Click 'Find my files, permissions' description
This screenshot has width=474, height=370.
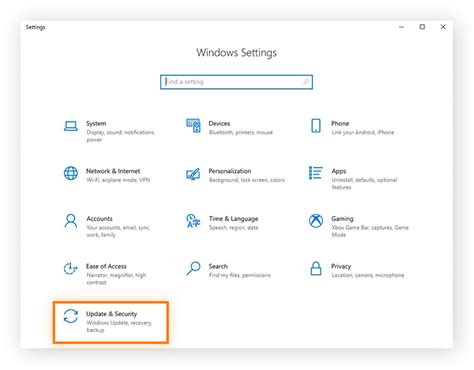240,275
